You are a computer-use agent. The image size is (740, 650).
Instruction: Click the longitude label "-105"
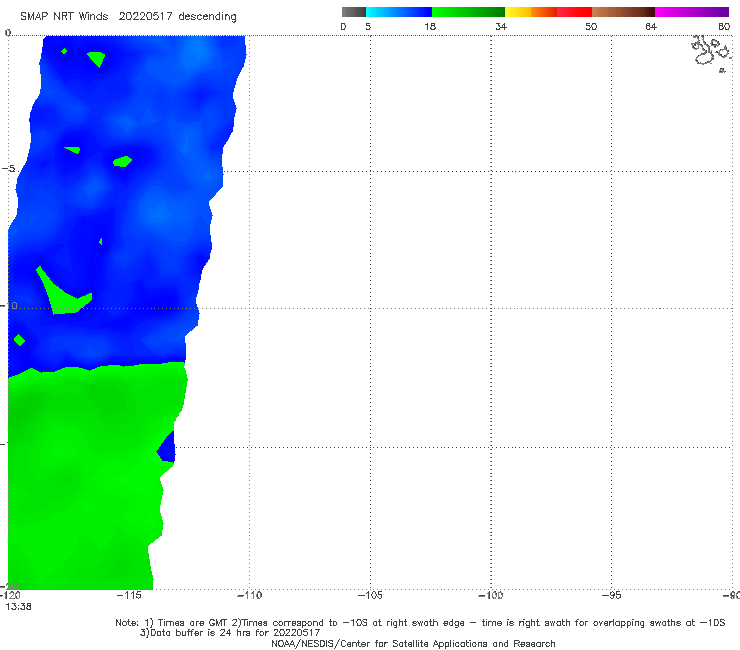pos(370,596)
